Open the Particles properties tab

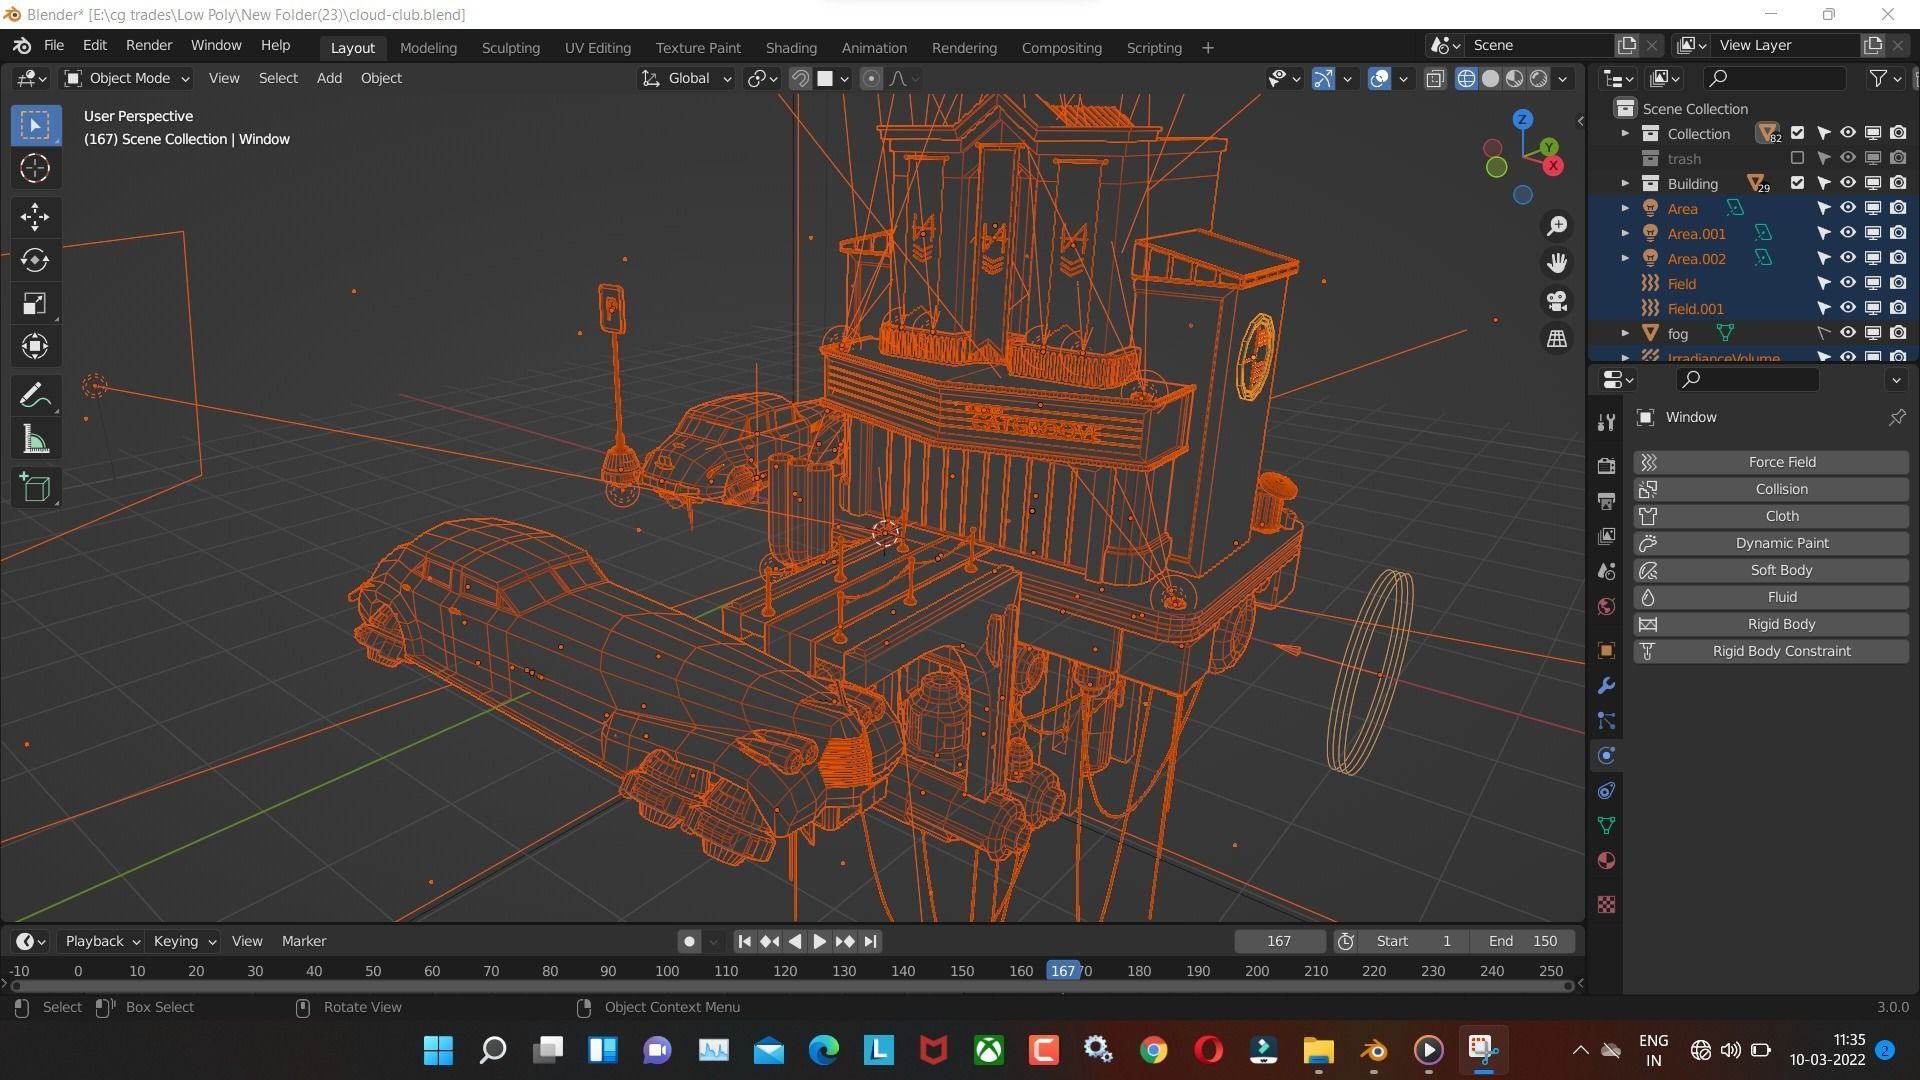pyautogui.click(x=1606, y=721)
